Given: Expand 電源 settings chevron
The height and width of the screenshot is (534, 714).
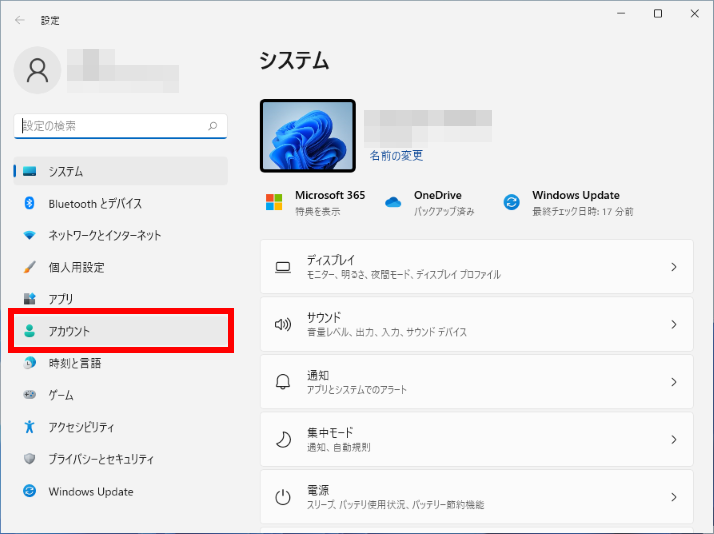Looking at the screenshot, I should pos(674,497).
